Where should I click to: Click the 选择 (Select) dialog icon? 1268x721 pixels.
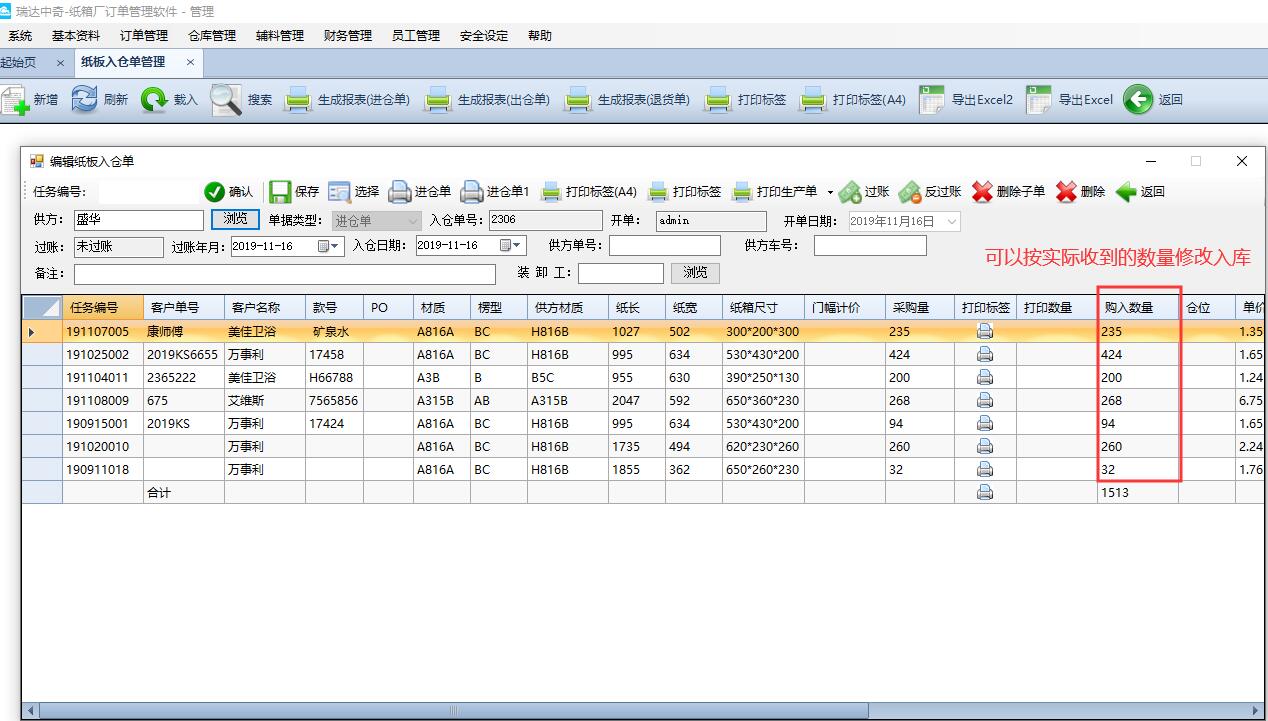pos(339,192)
